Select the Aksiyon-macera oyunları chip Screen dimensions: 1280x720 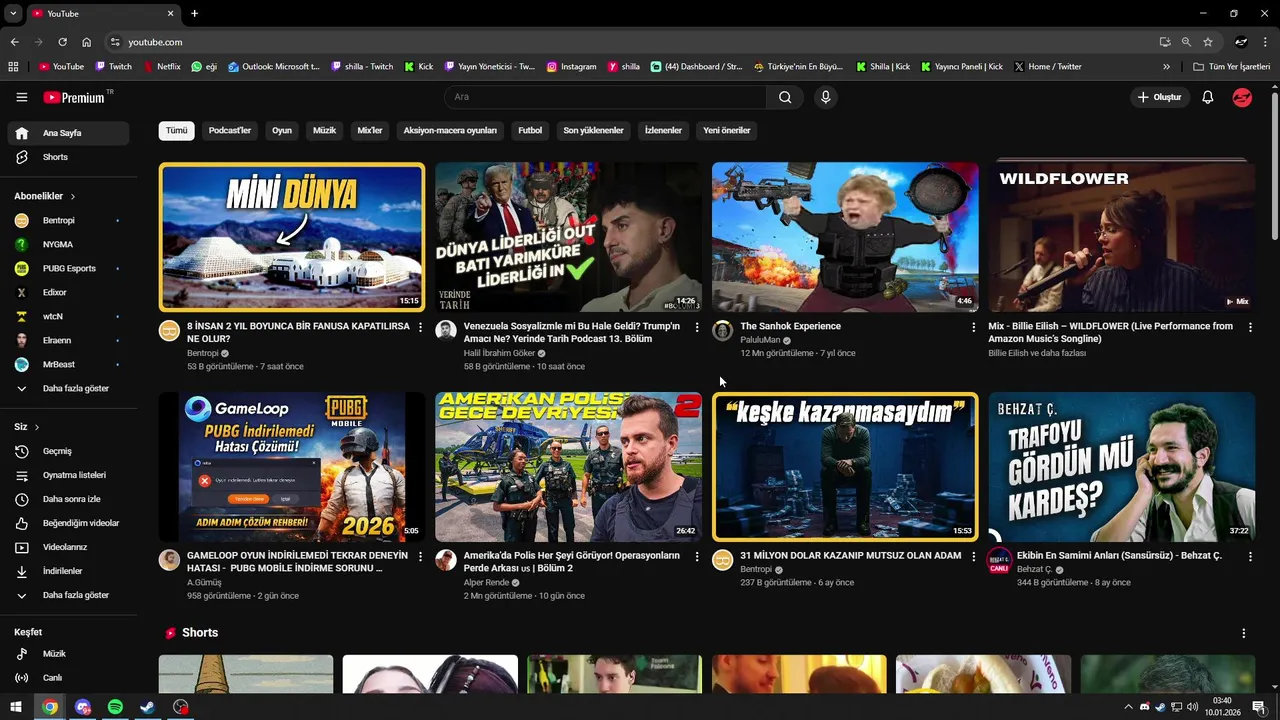pyautogui.click(x=450, y=131)
